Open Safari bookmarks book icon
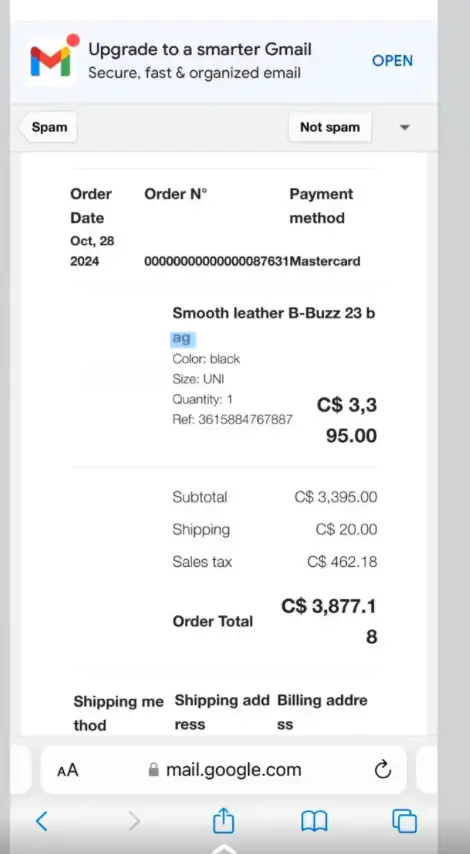The height and width of the screenshot is (854, 470). coord(314,820)
